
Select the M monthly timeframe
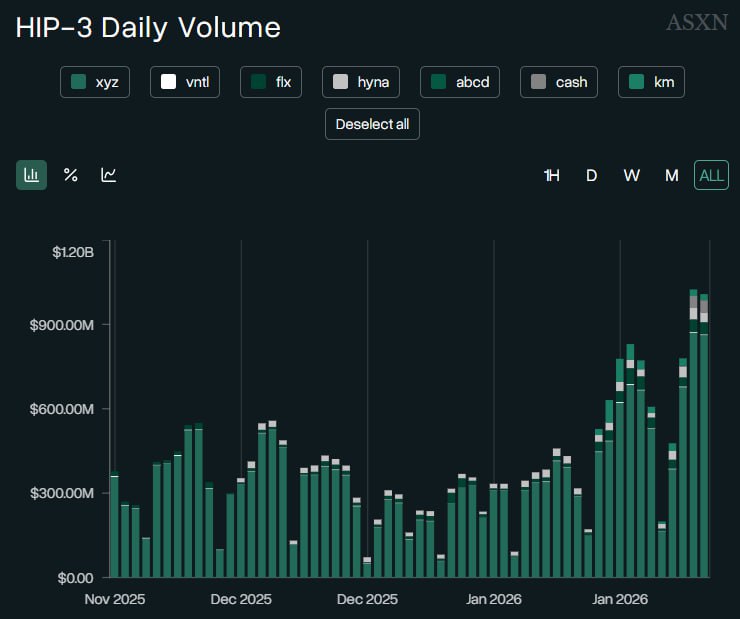672,175
